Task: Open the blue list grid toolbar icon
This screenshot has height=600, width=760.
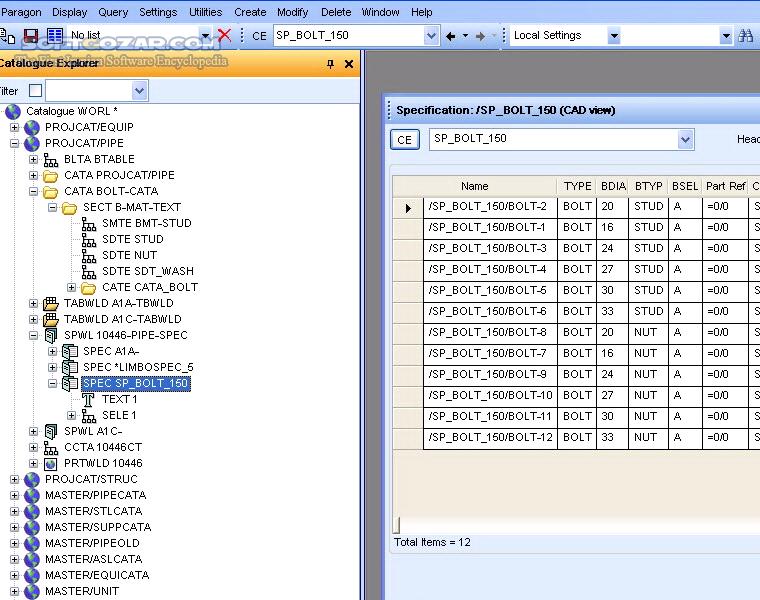Action: click(55, 35)
